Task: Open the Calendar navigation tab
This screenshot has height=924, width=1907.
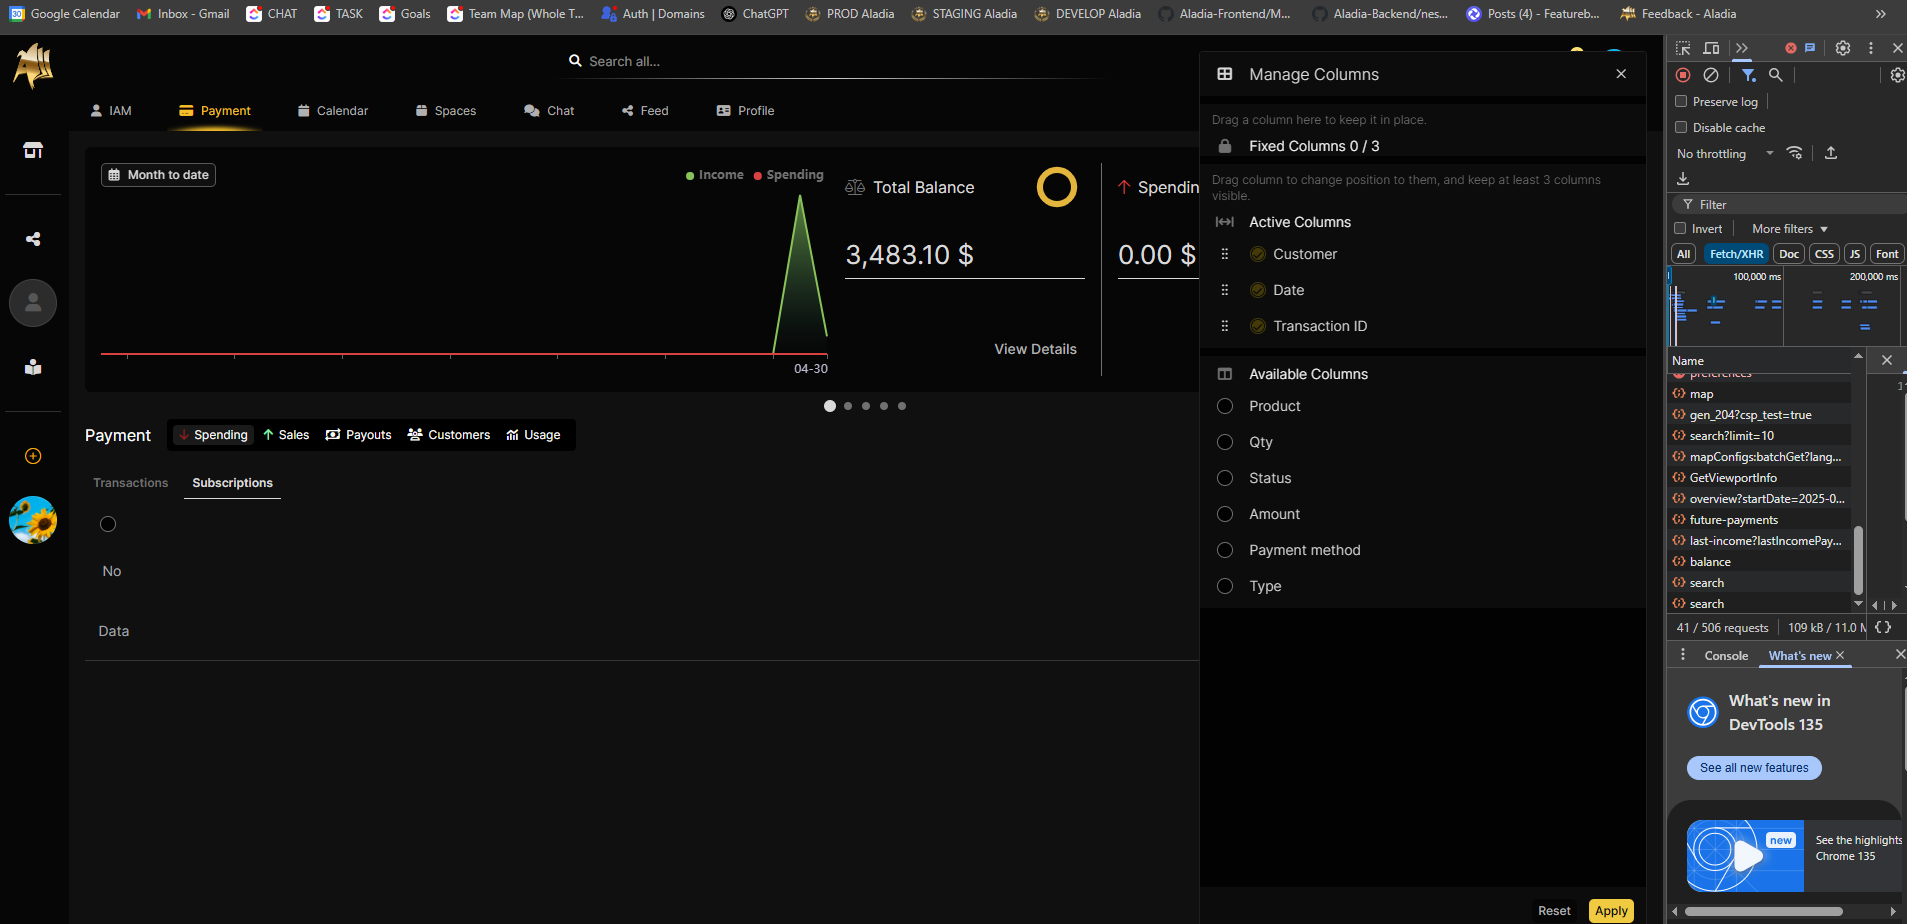Action: [x=333, y=111]
